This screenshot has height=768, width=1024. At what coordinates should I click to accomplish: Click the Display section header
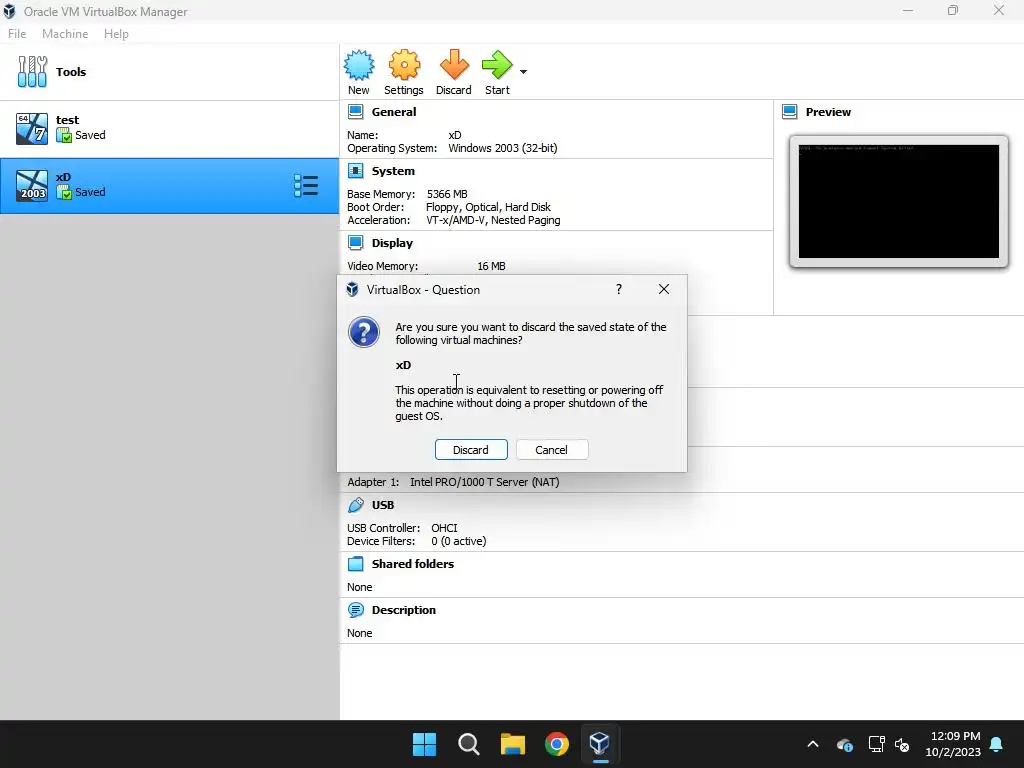click(392, 243)
